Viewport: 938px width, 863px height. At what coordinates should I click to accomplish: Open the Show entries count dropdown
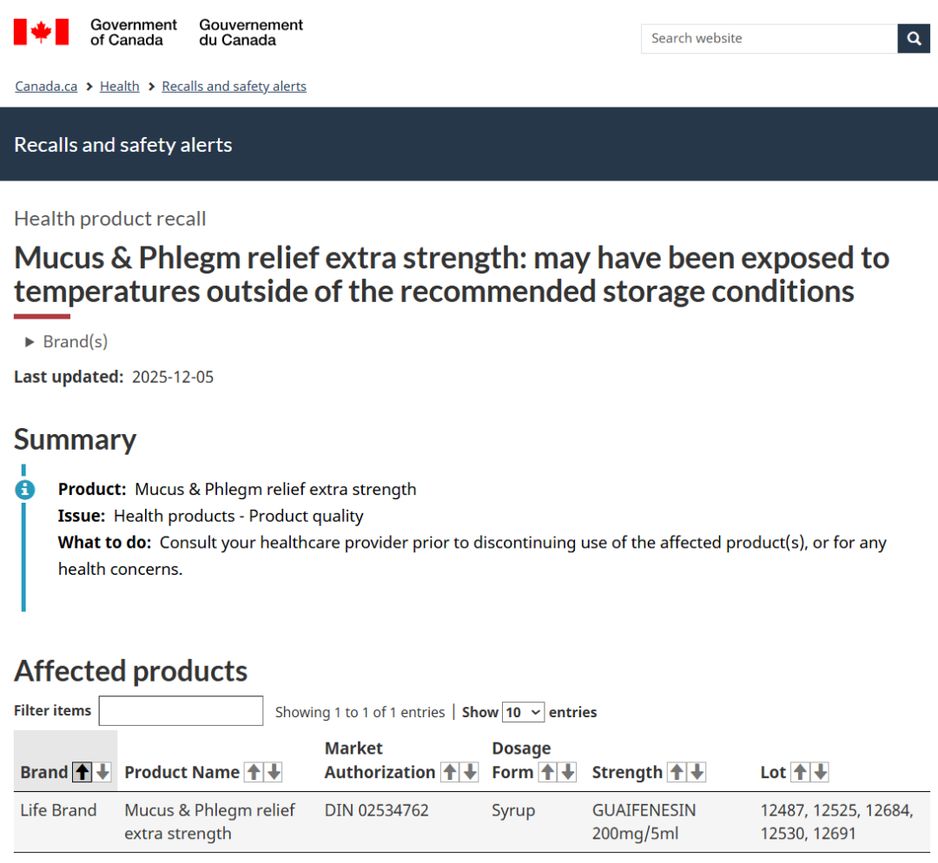(x=523, y=712)
